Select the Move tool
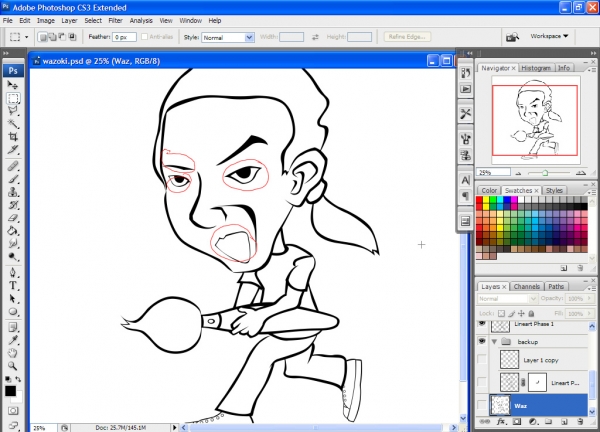600x432 pixels. pos(13,85)
